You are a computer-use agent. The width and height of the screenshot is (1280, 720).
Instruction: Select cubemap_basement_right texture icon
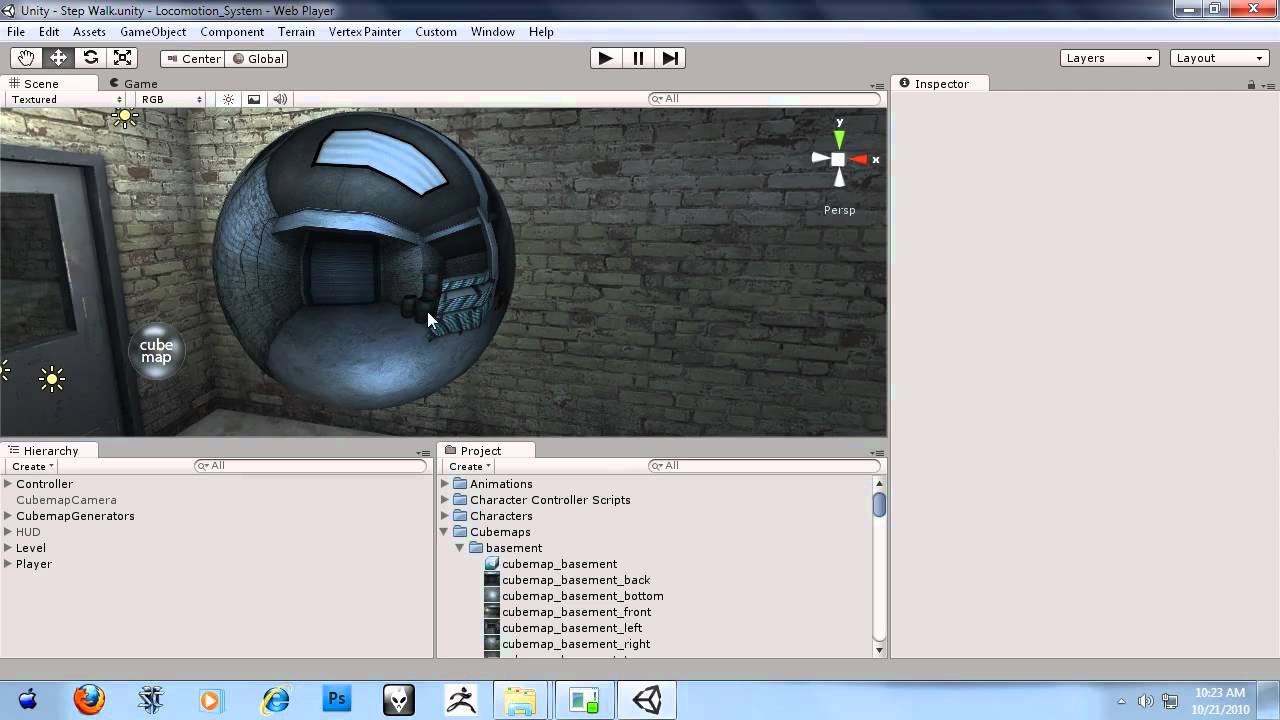pos(491,644)
